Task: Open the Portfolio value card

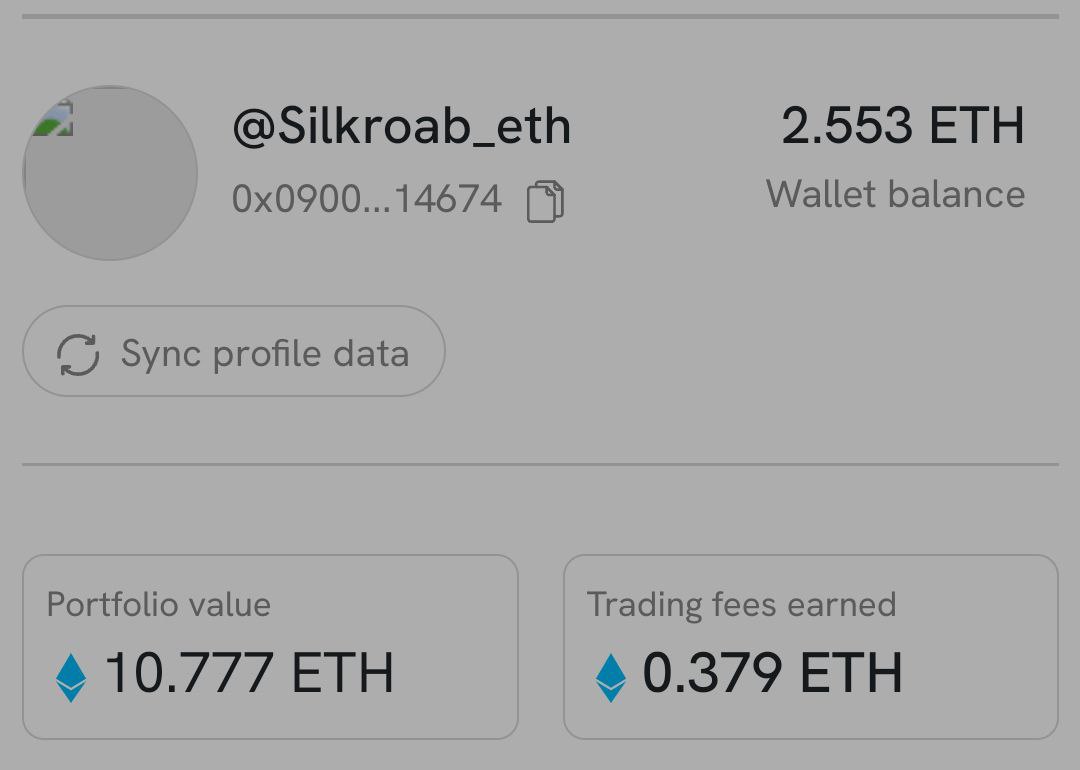Action: tap(270, 647)
